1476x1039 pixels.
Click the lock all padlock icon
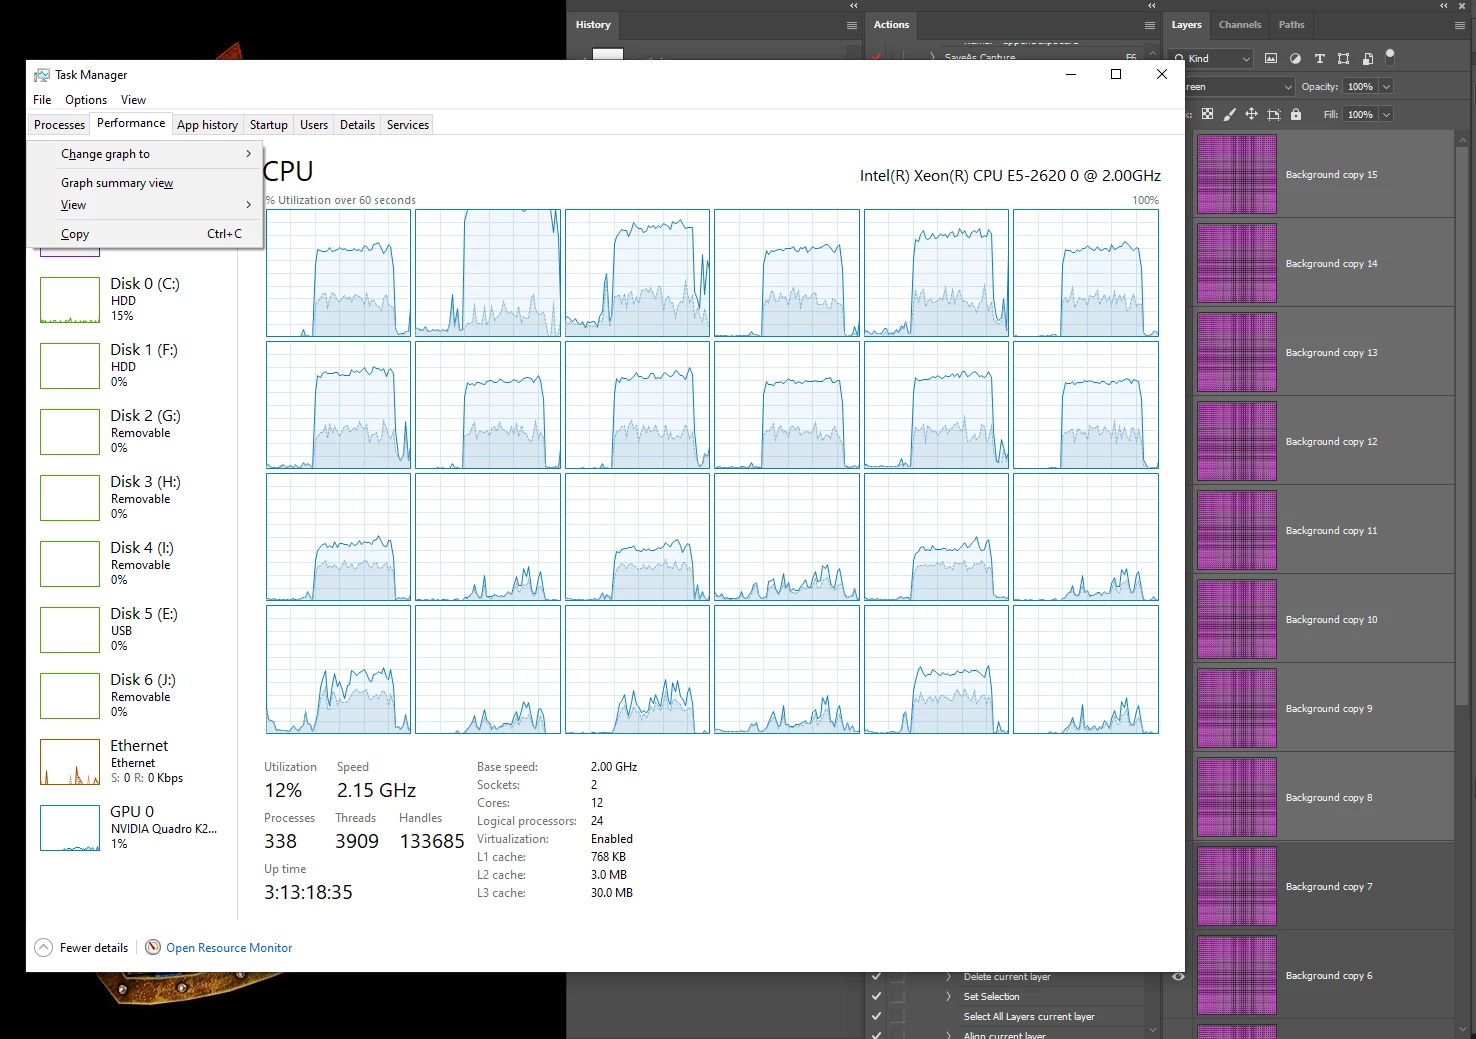[x=1296, y=114]
